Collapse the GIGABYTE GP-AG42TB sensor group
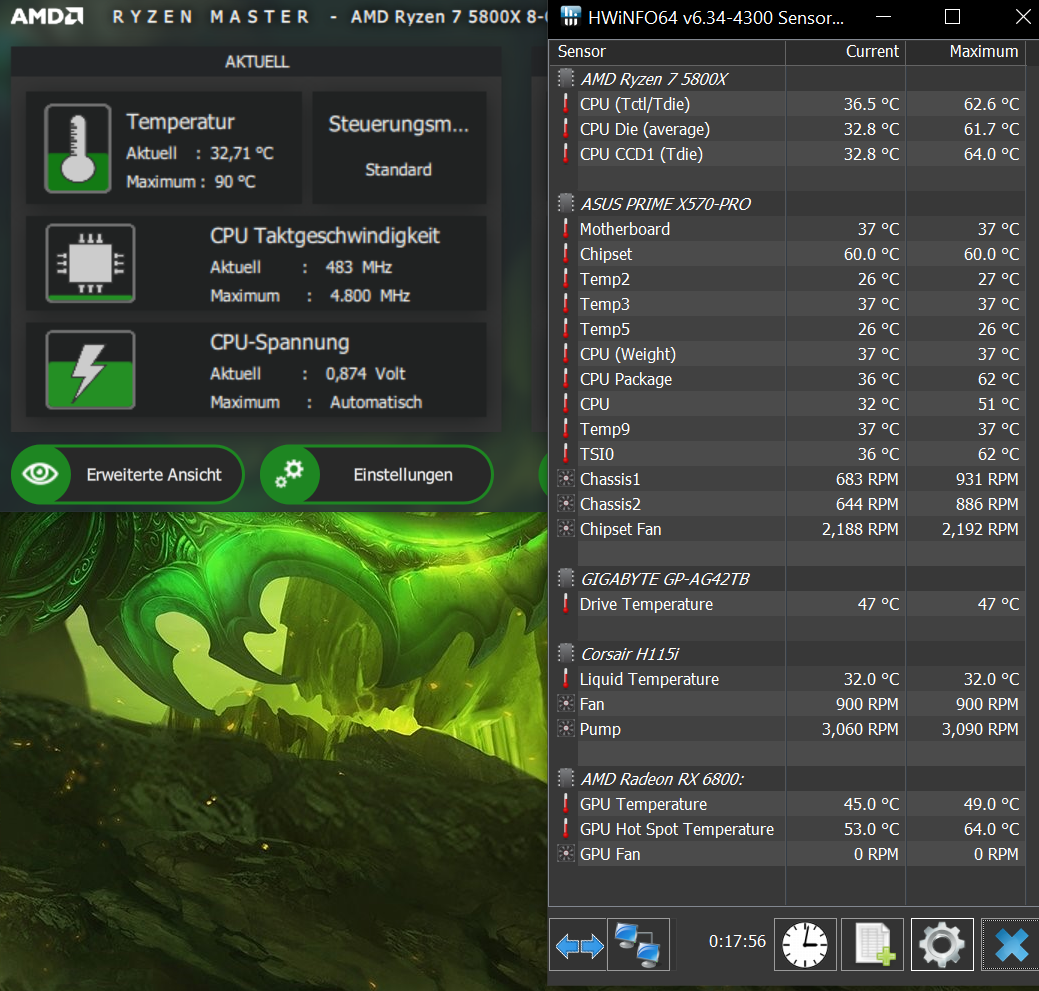The height and width of the screenshot is (991, 1039). click(566, 579)
